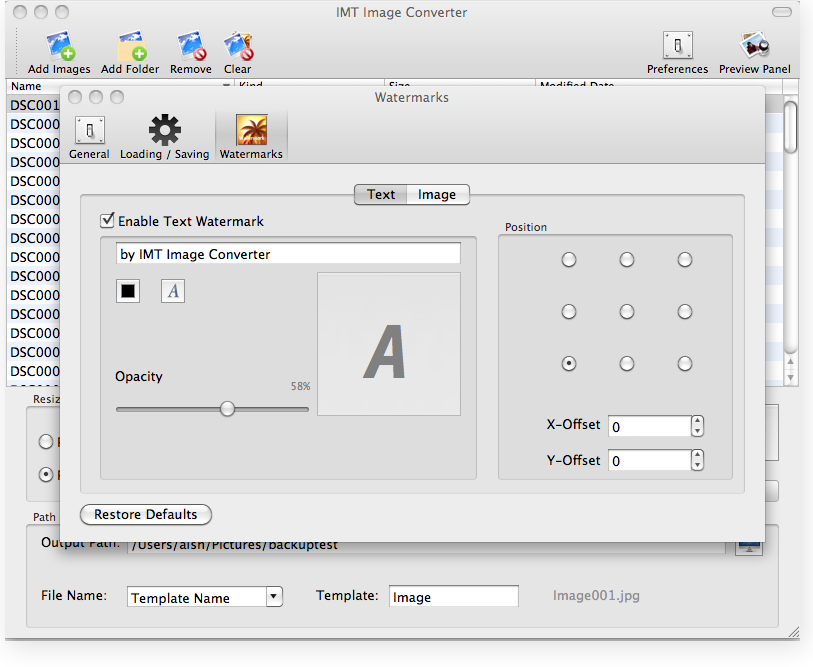Click the Name column header in file list
813x667 pixels.
[120, 86]
